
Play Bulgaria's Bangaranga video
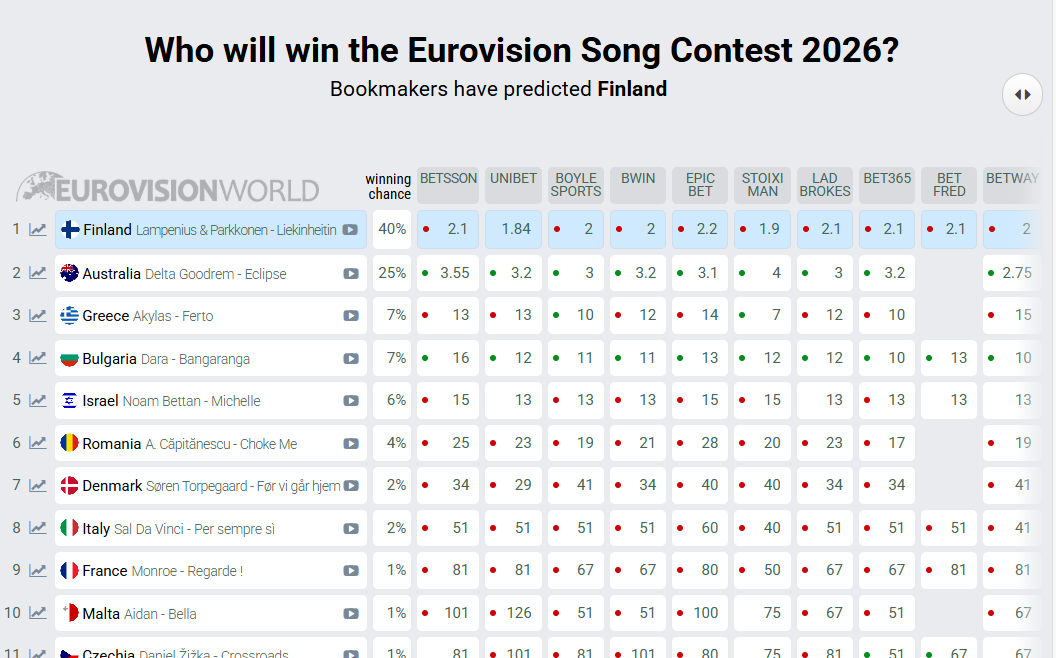(x=351, y=359)
